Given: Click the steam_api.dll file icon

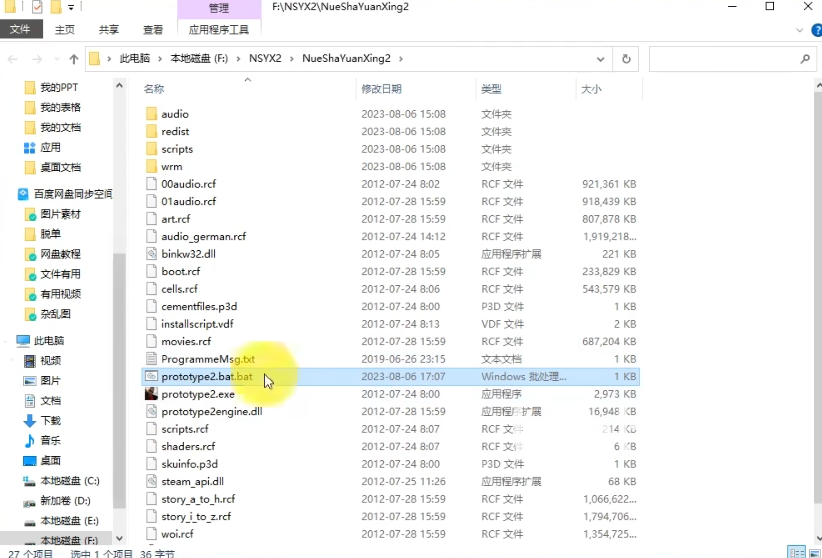Looking at the screenshot, I should click(x=151, y=481).
